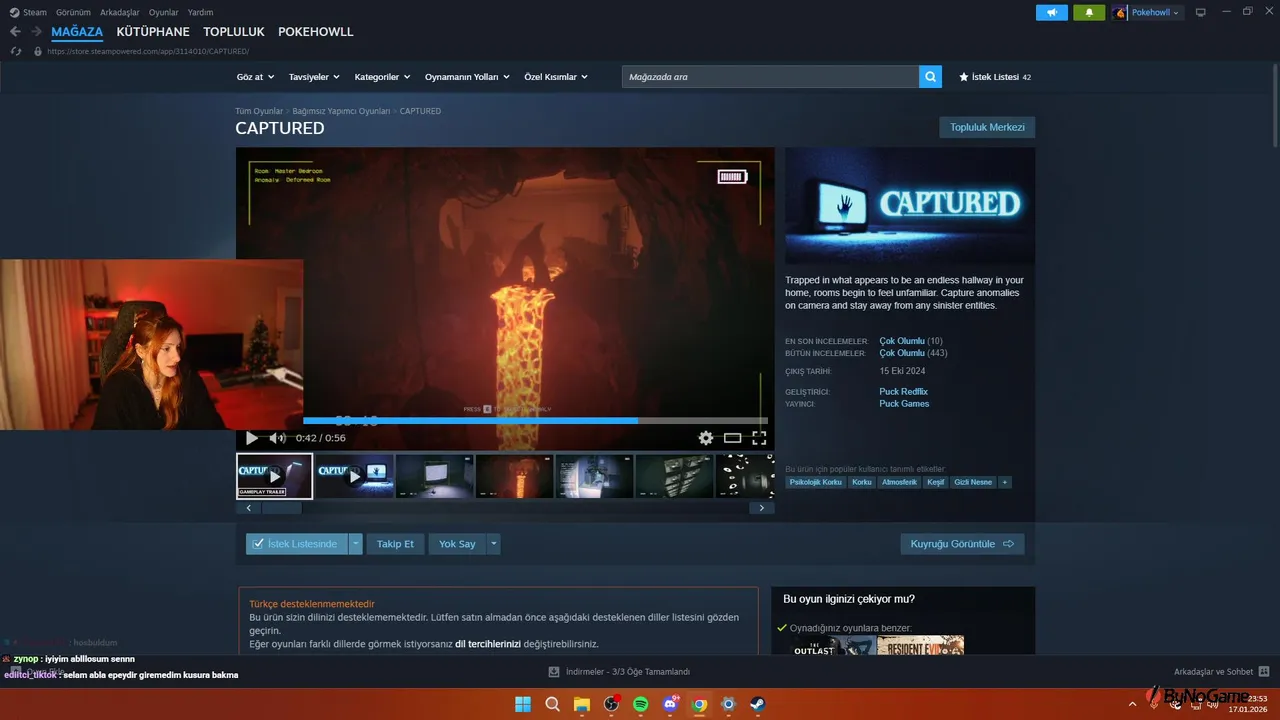Image resolution: width=1280 pixels, height=720 pixels.
Task: Open Friends and Chat icon
Action: [x=1264, y=672]
